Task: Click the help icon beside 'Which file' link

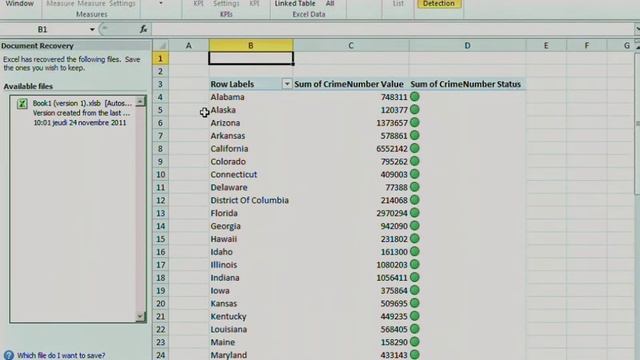Action: point(9,355)
